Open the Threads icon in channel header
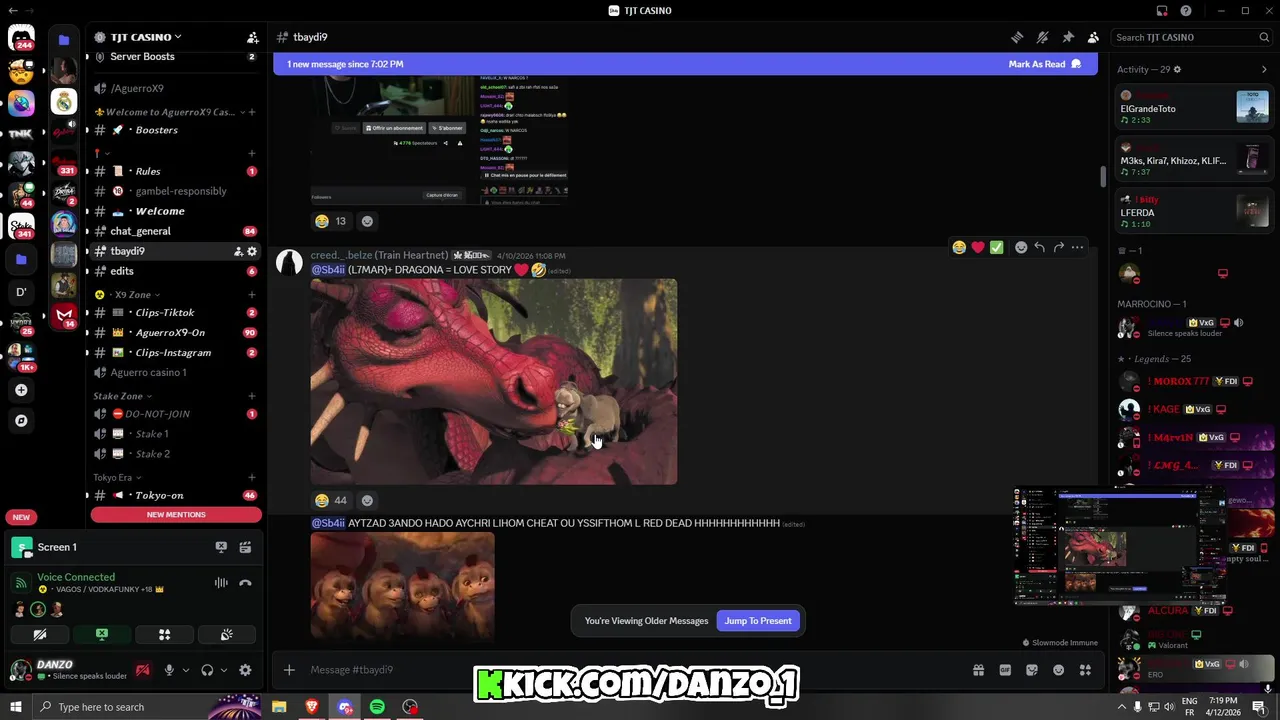This screenshot has height=720, width=1280. click(x=1017, y=37)
